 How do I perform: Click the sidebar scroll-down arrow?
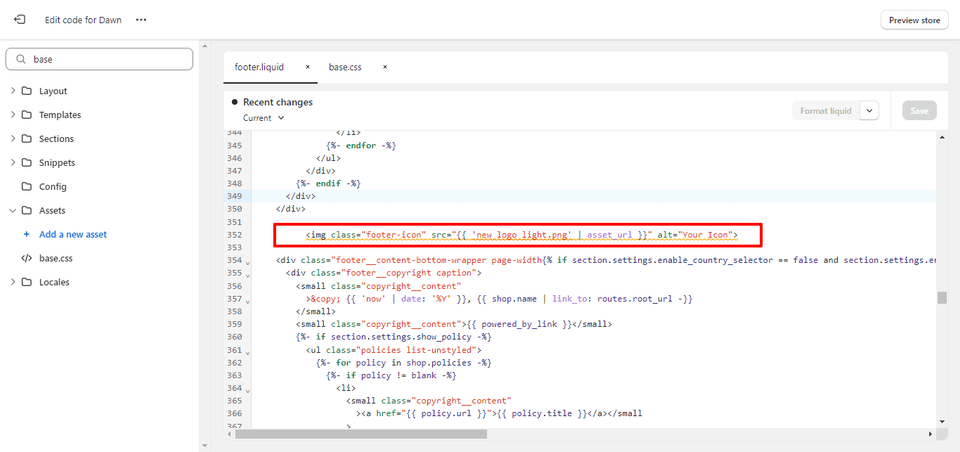pyautogui.click(x=204, y=446)
